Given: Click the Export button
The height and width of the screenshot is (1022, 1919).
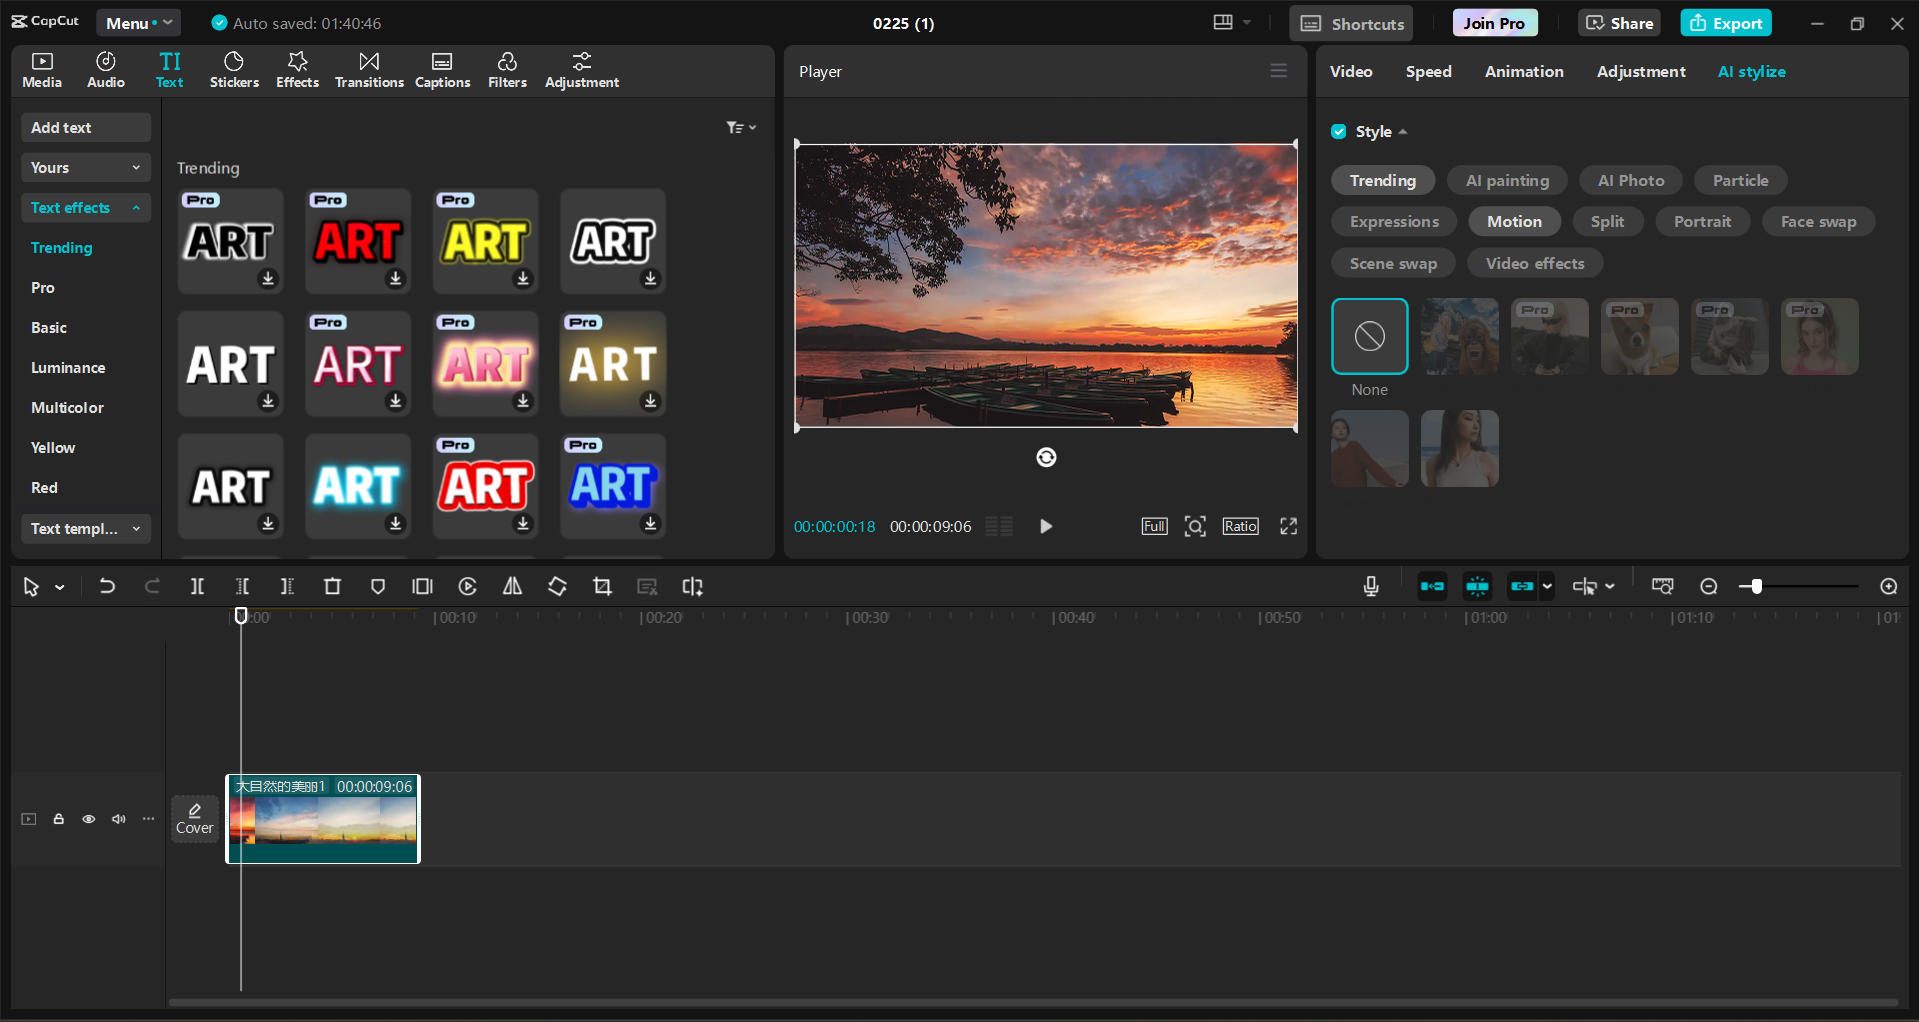Looking at the screenshot, I should coord(1725,22).
